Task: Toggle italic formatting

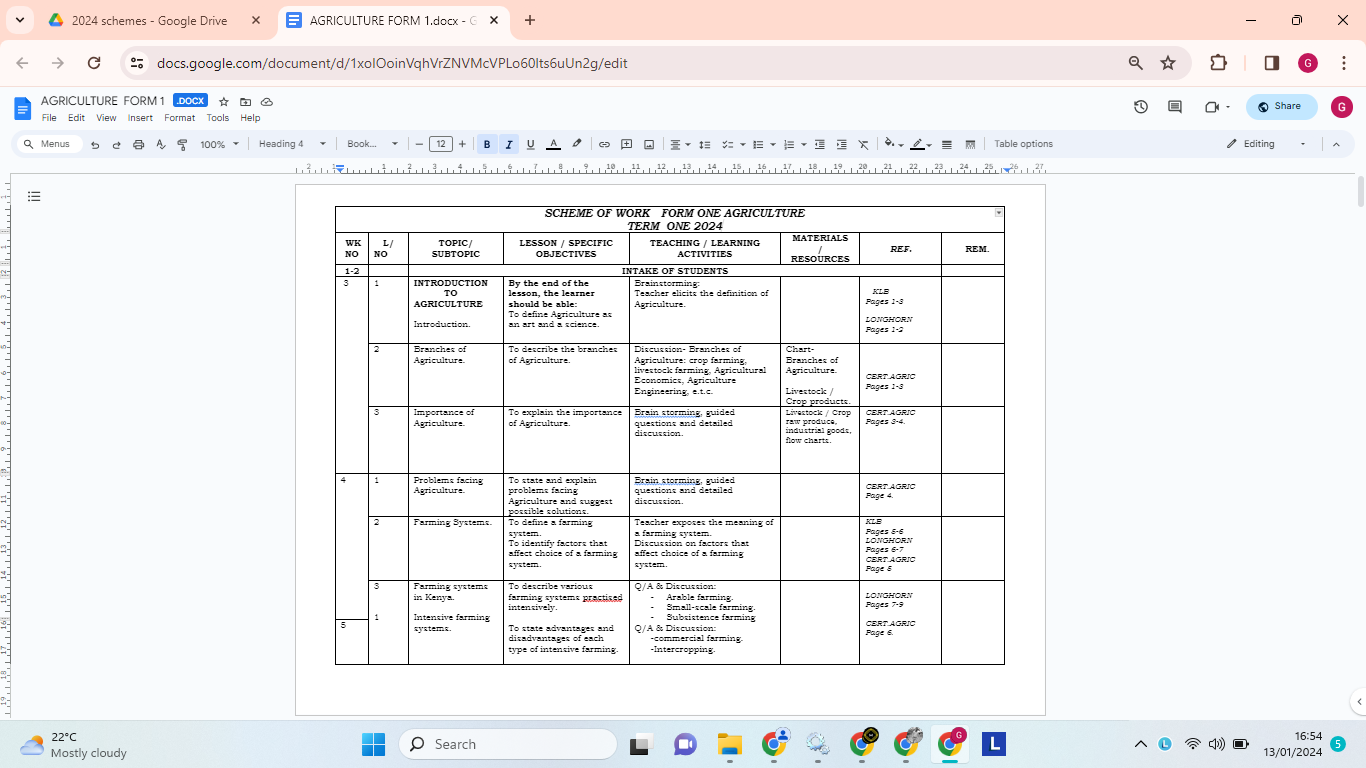Action: pyautogui.click(x=508, y=144)
